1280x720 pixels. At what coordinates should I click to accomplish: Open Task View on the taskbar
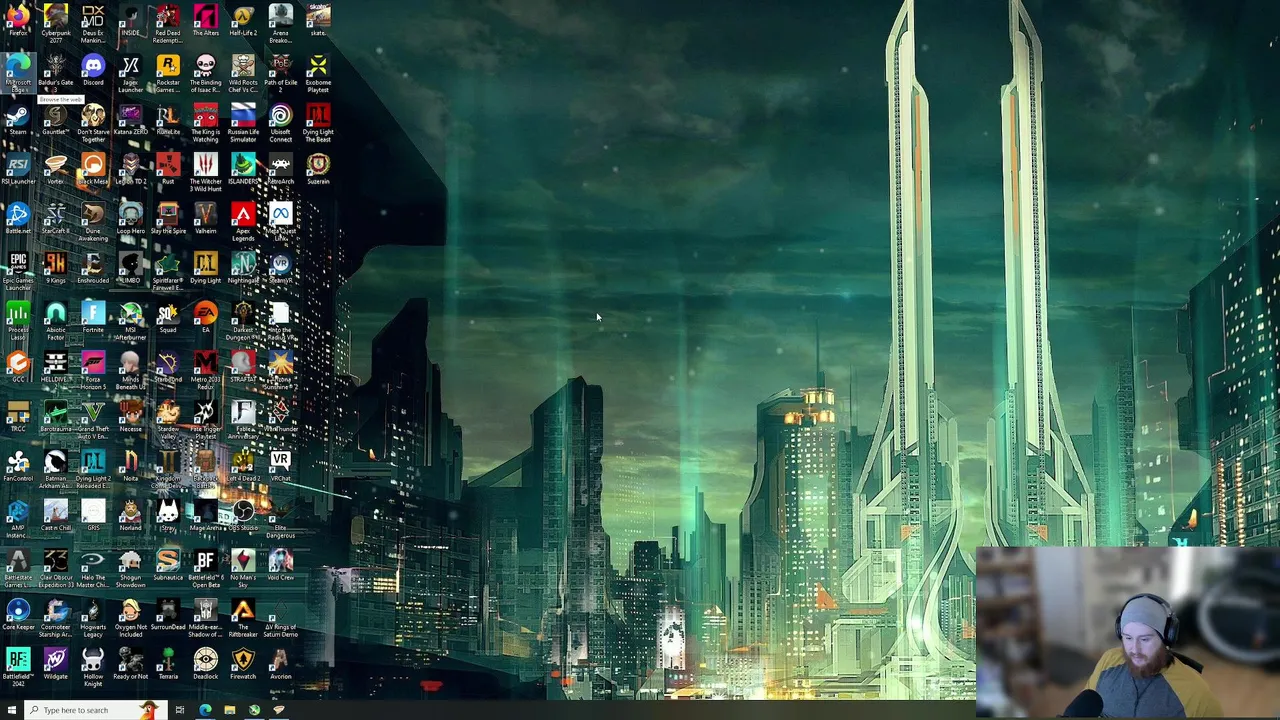point(179,710)
